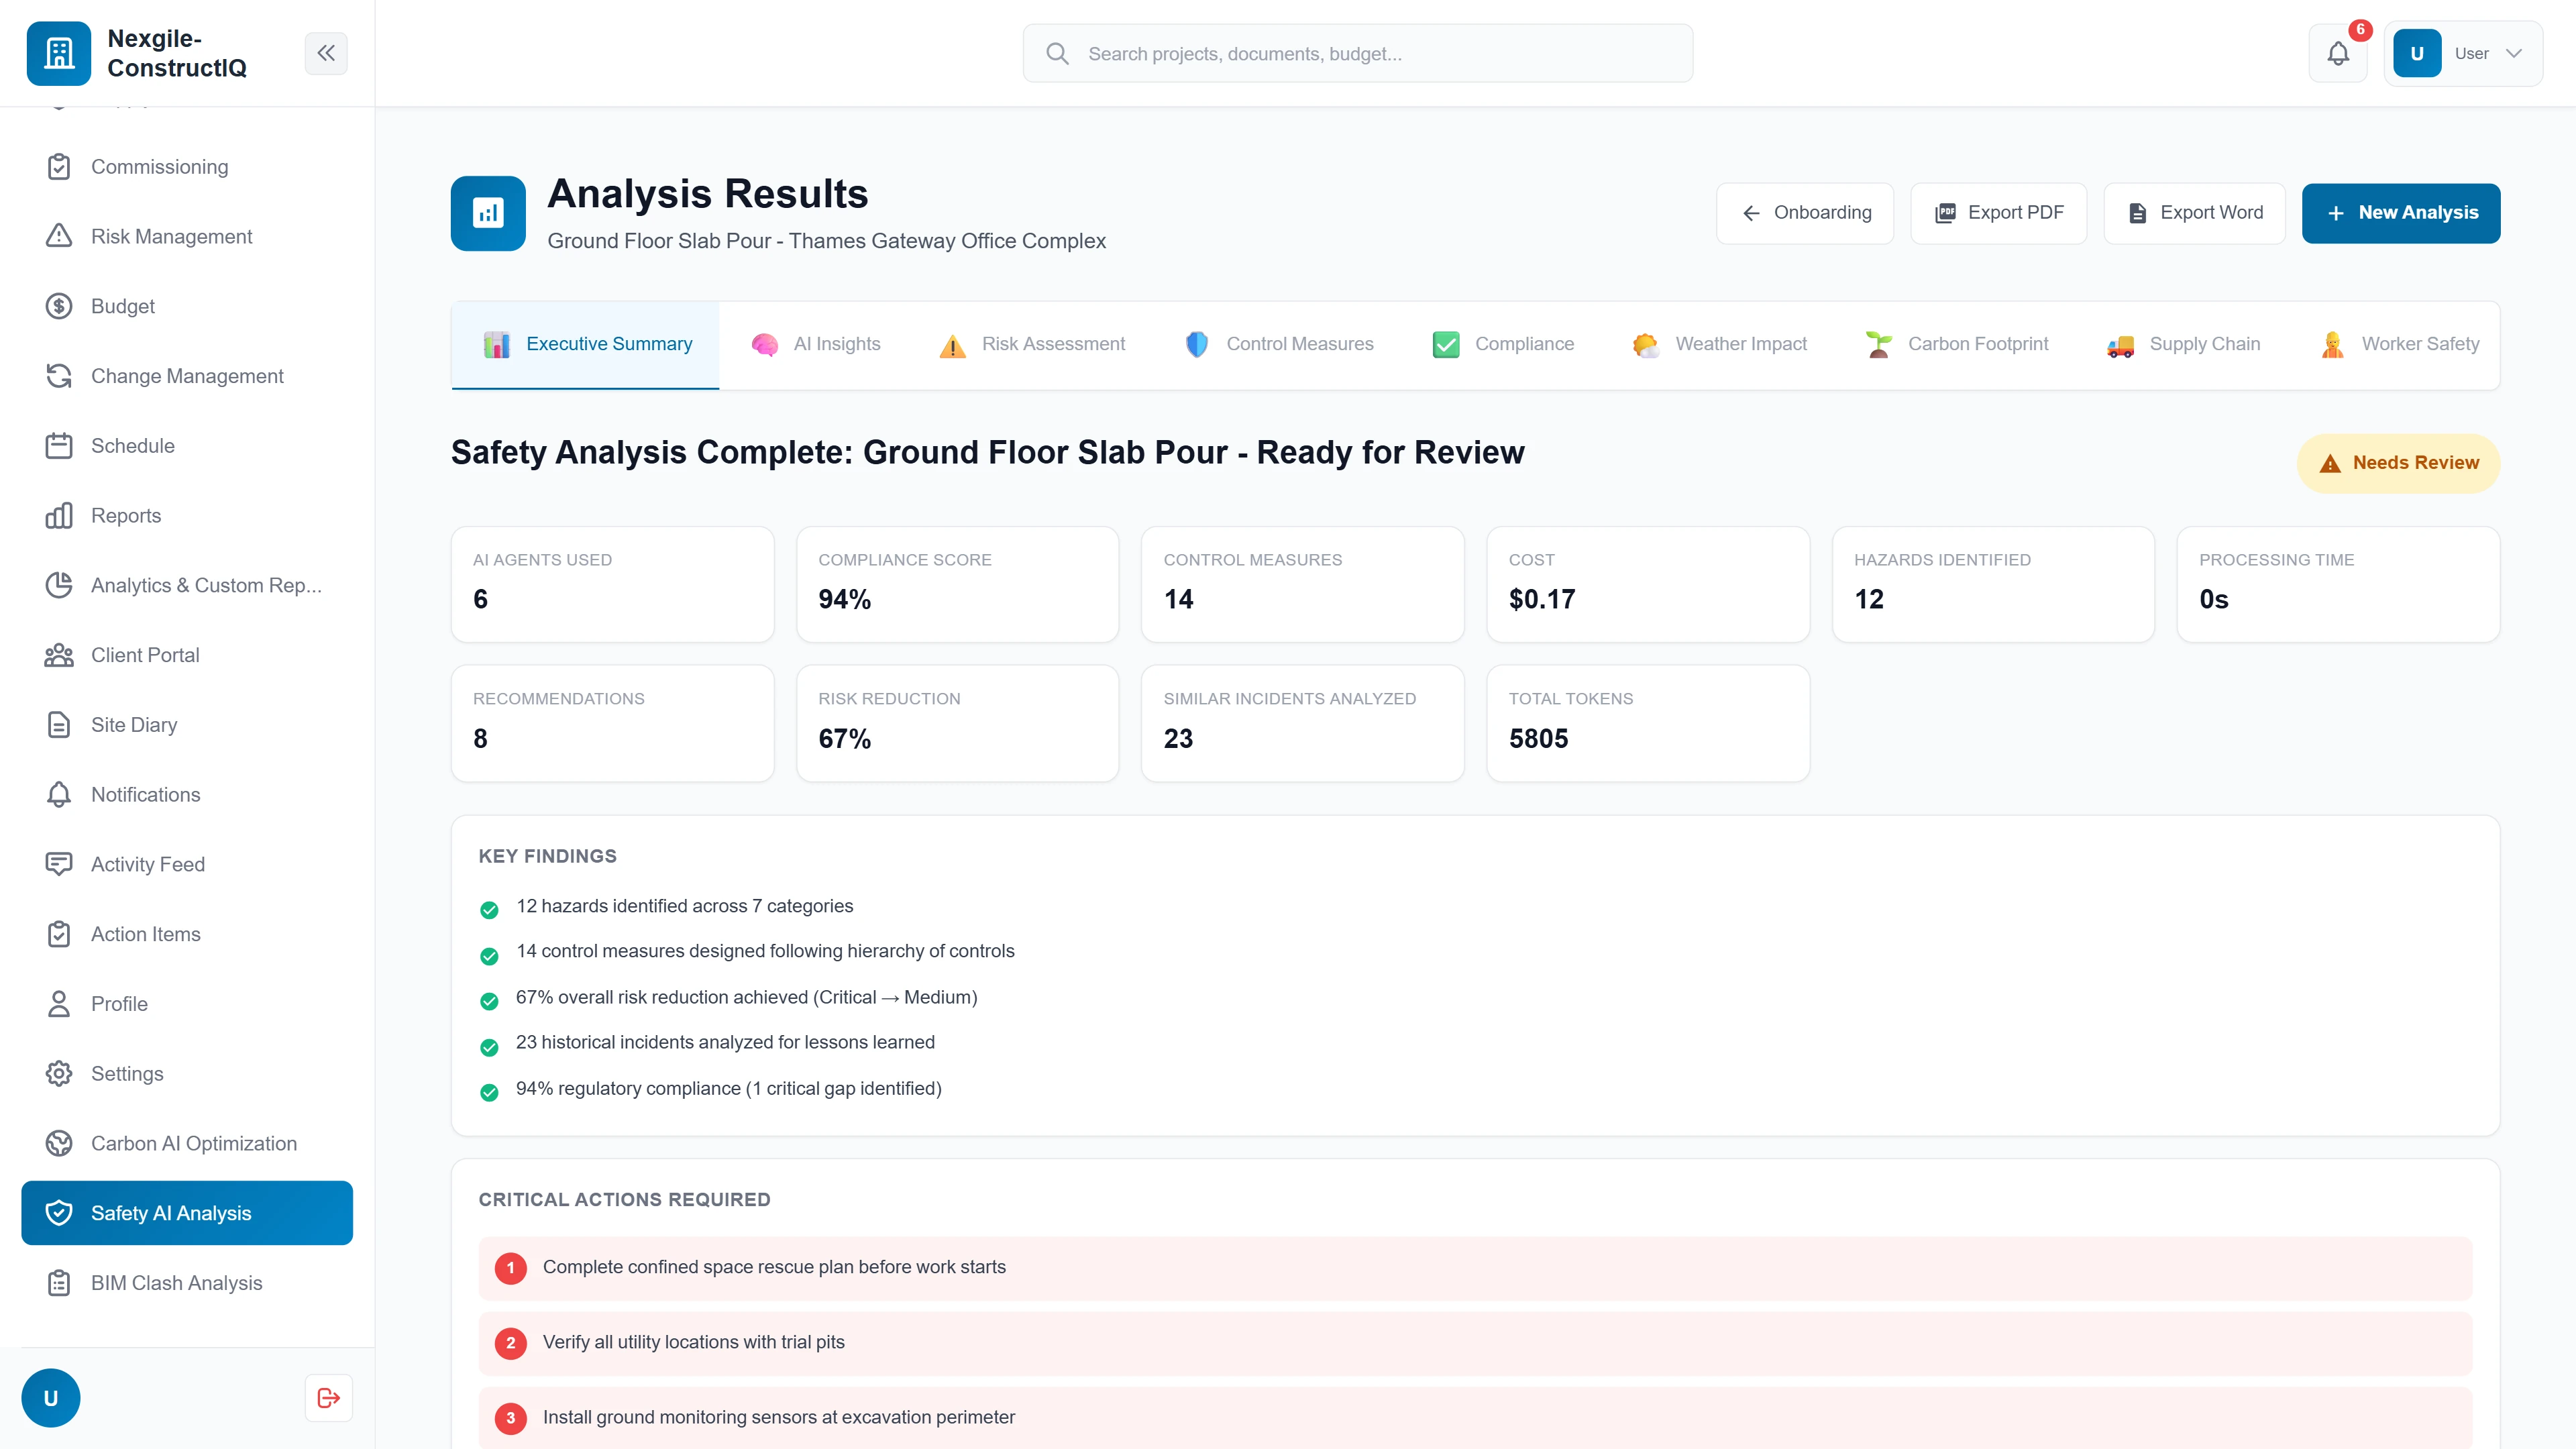Click the Needs Review status badge
Screen dimensions: 2576x1449
[x=2397, y=462]
